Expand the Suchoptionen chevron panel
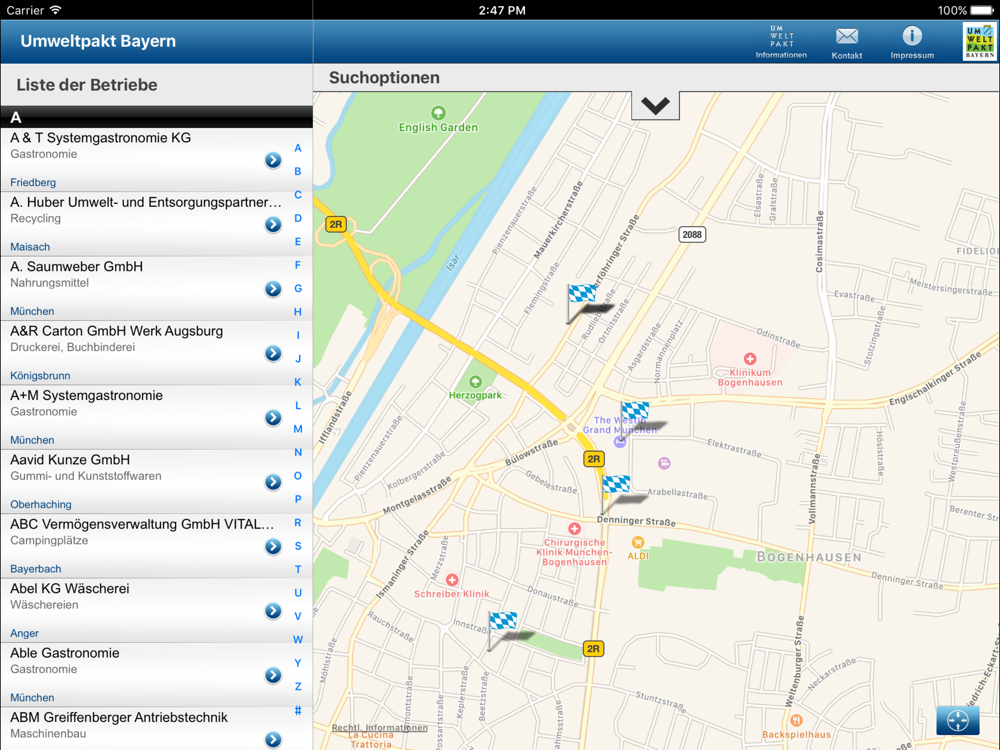 (655, 105)
